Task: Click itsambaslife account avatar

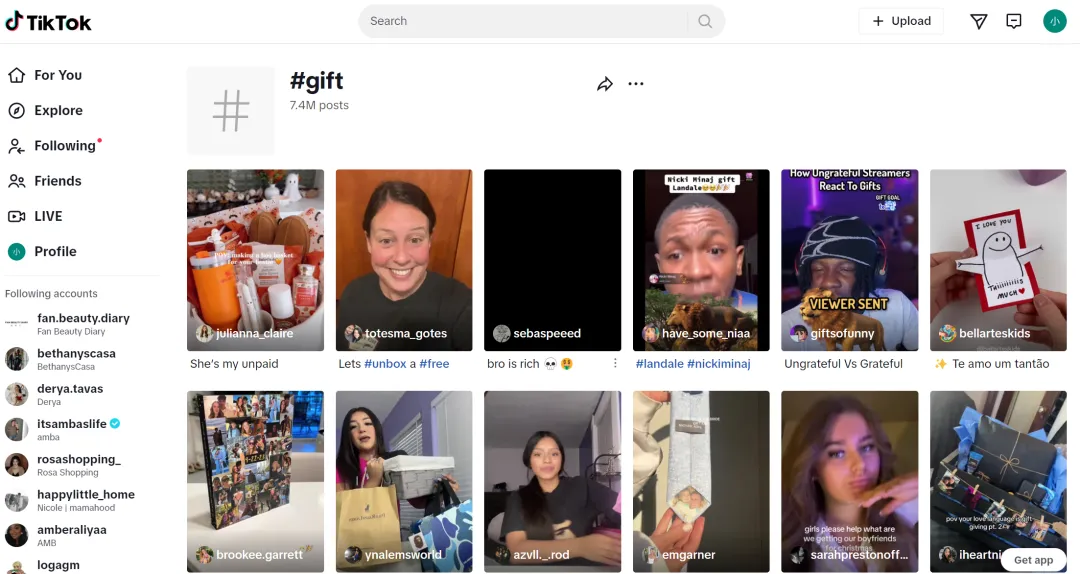Action: click(x=17, y=429)
